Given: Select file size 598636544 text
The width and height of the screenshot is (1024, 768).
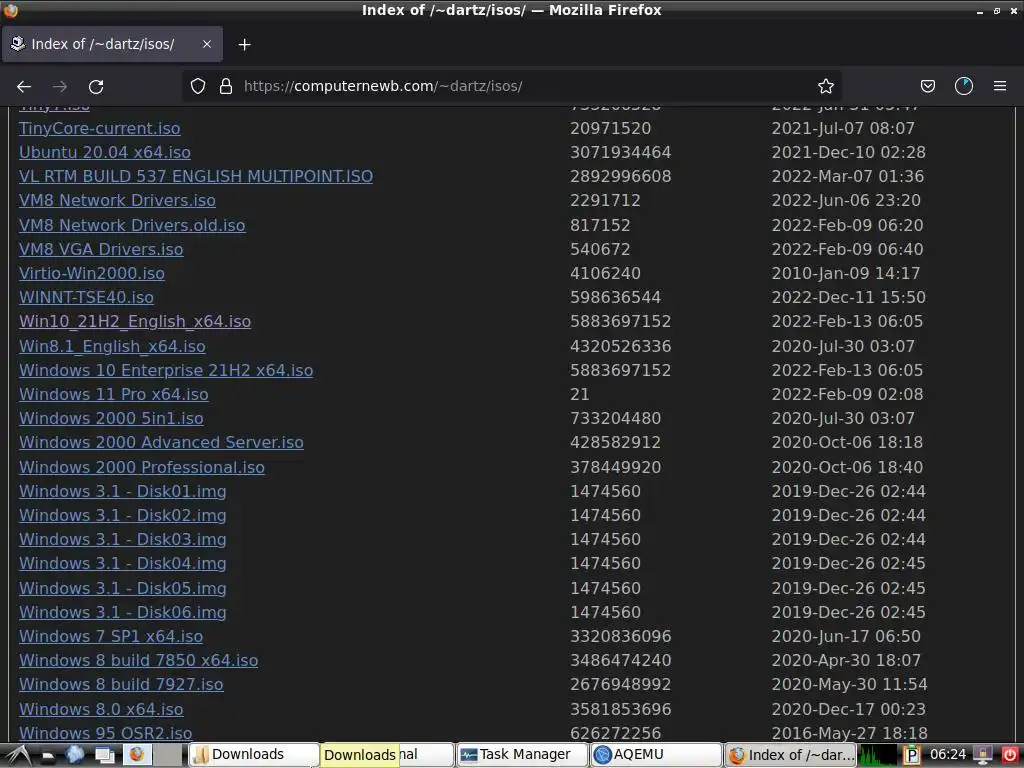Looking at the screenshot, I should 615,297.
